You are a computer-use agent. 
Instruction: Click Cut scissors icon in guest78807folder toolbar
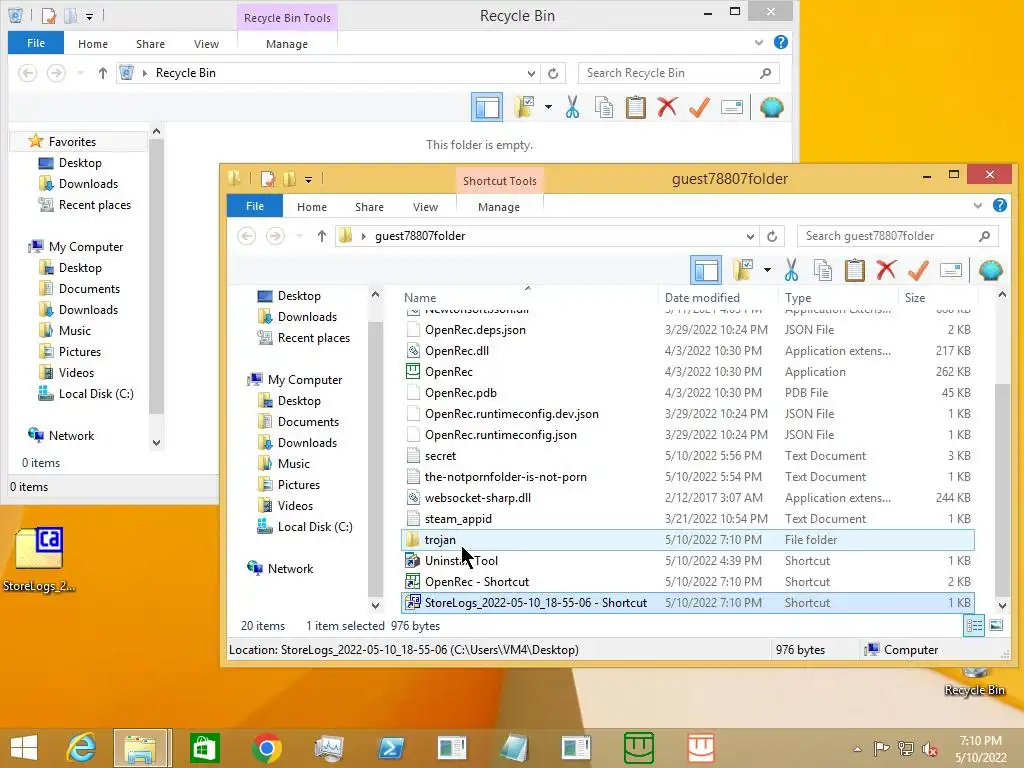(791, 270)
